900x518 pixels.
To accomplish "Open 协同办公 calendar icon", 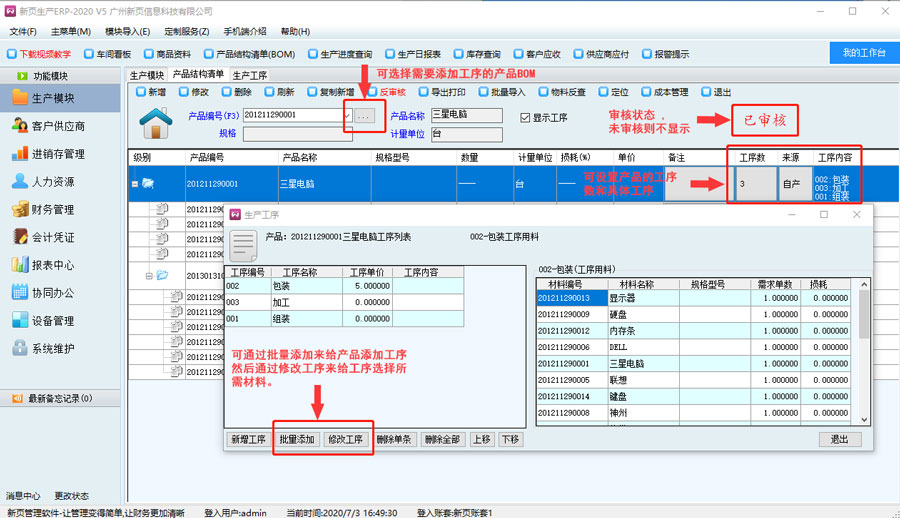I will pos(20,292).
